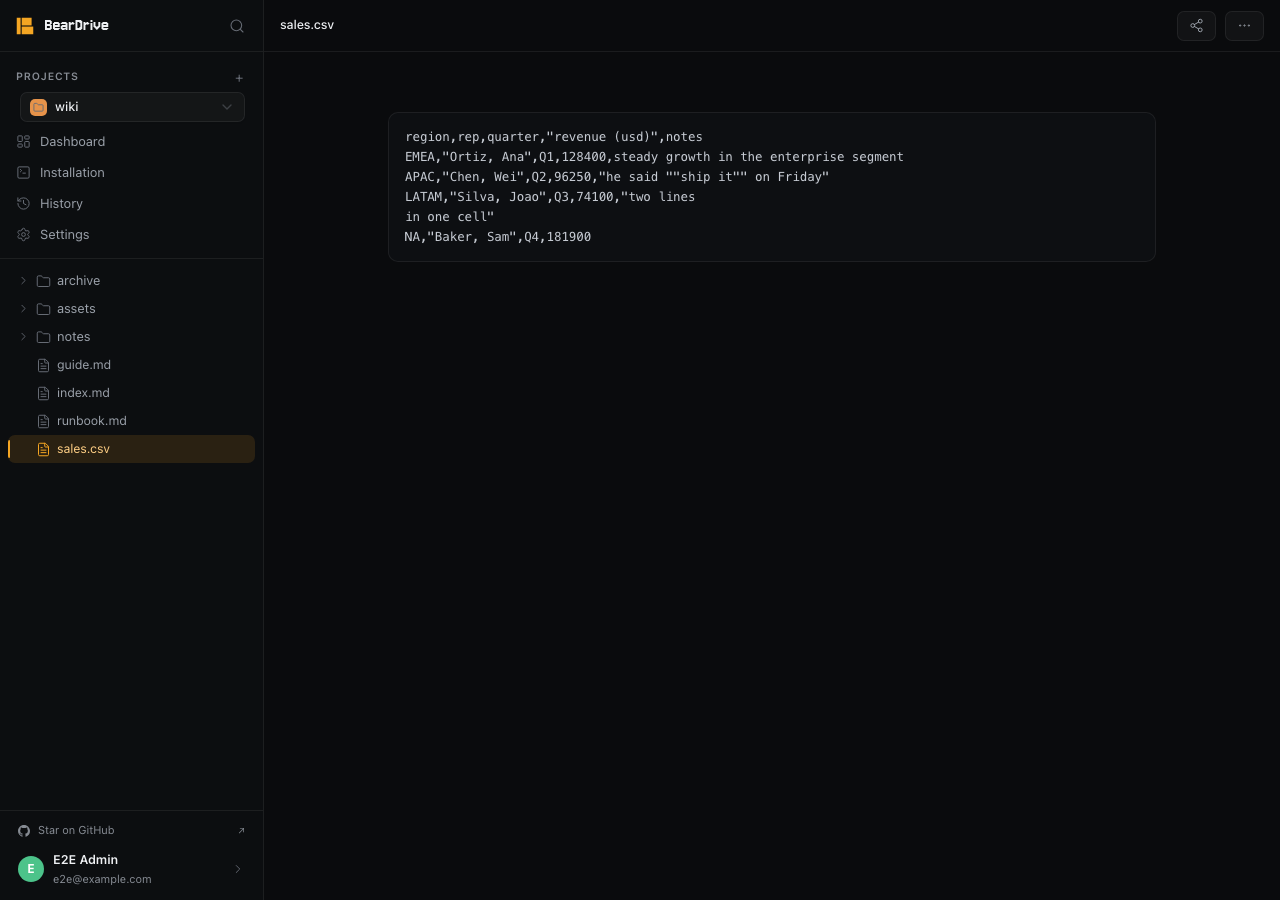Image resolution: width=1280 pixels, height=900 pixels.
Task: Select the archive folder
Action: click(x=132, y=281)
